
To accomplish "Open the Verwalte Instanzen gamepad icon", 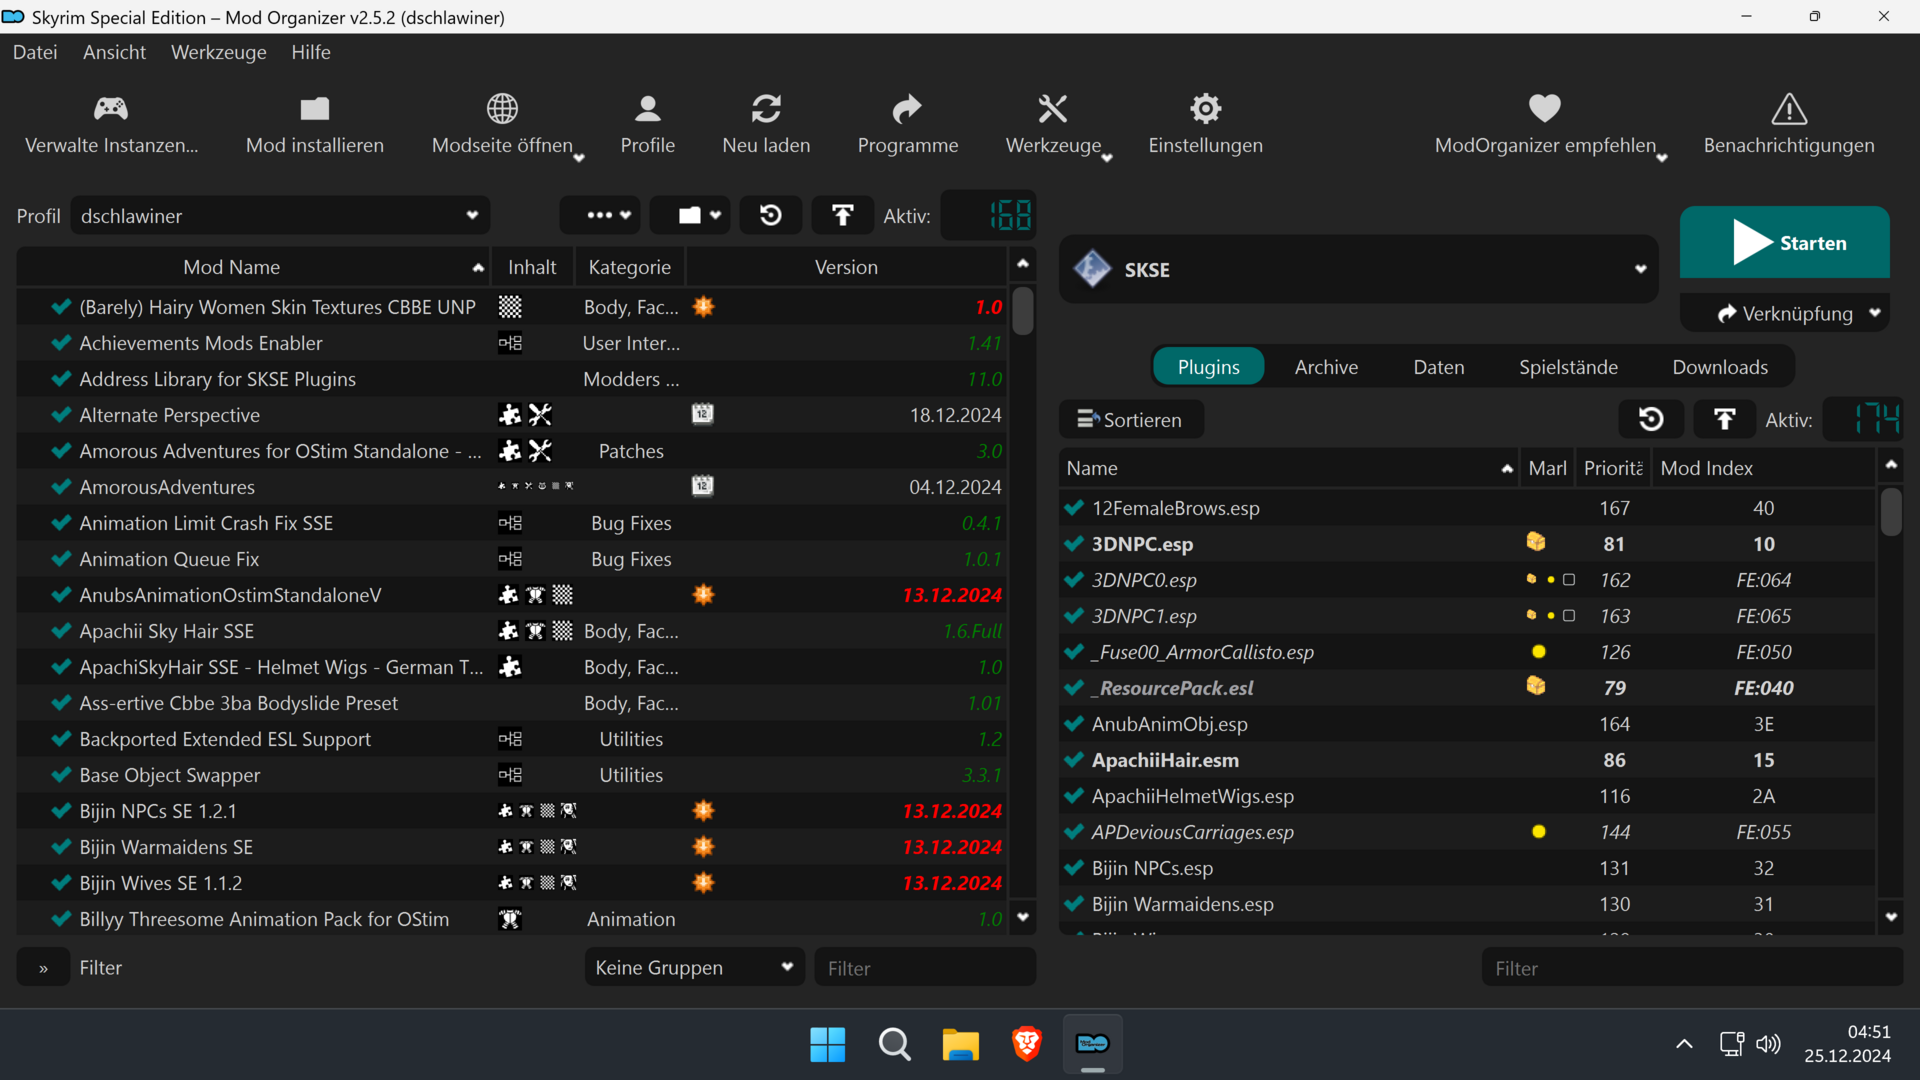I will (x=111, y=108).
